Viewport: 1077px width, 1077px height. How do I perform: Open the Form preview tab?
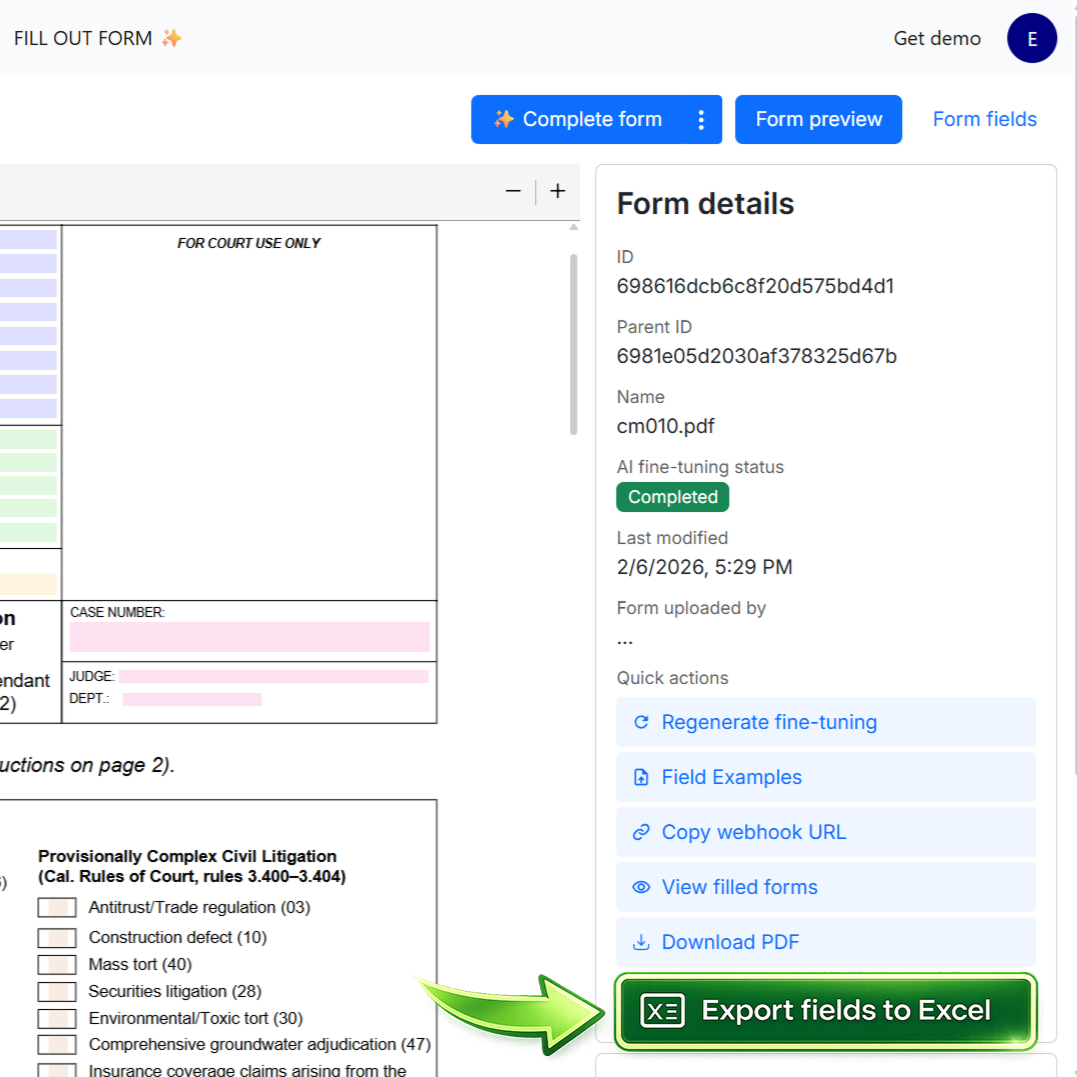(818, 119)
